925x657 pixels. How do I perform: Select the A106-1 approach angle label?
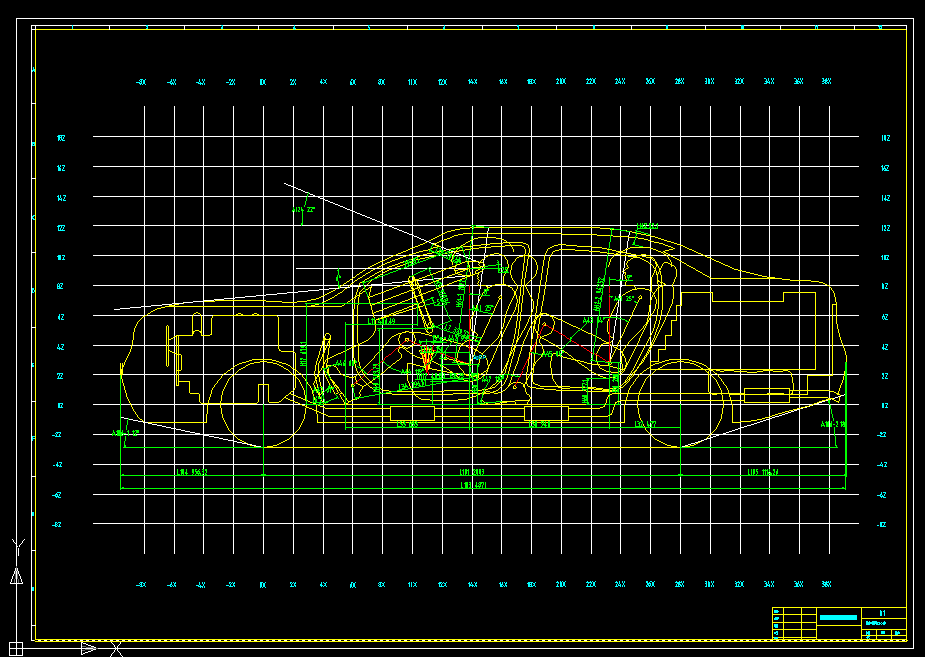[x=125, y=433]
